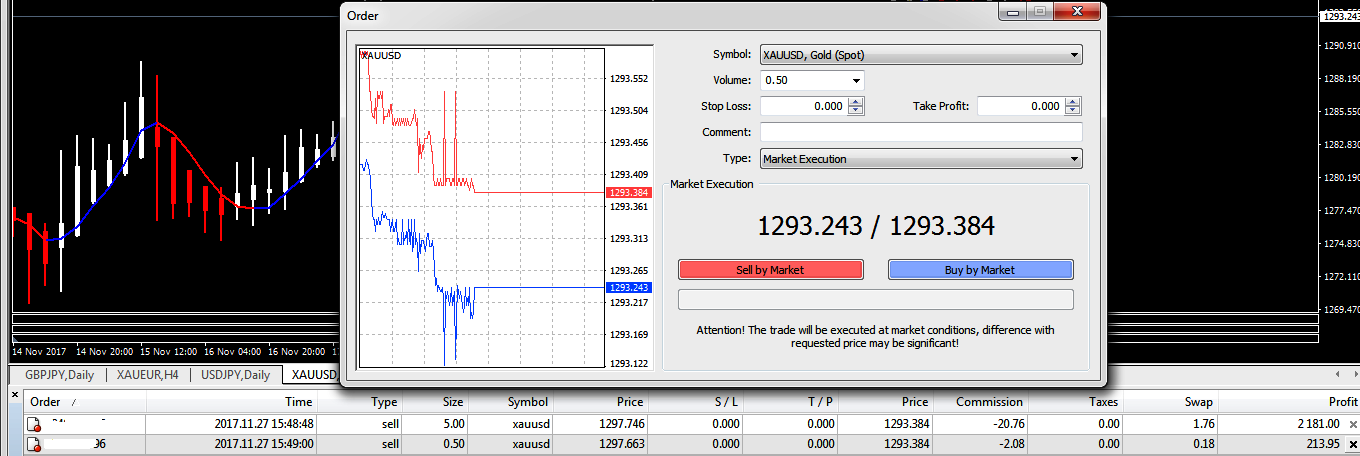Screen dimensions: 1360x456
Task: Switch to USDJPY,Daily chart tab
Action: 236,375
